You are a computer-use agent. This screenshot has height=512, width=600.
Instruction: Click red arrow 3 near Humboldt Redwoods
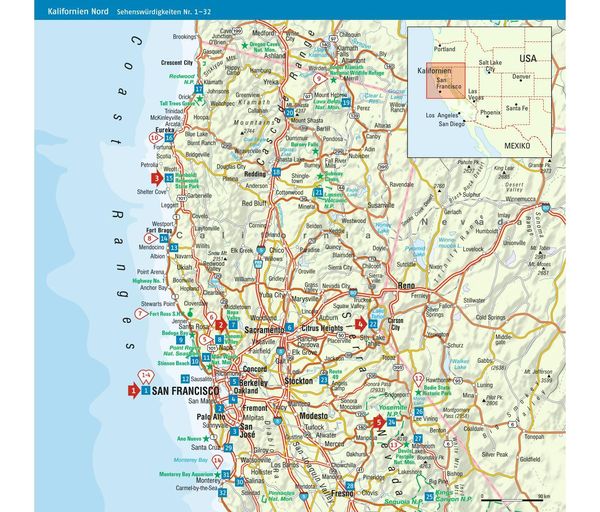click(x=157, y=178)
